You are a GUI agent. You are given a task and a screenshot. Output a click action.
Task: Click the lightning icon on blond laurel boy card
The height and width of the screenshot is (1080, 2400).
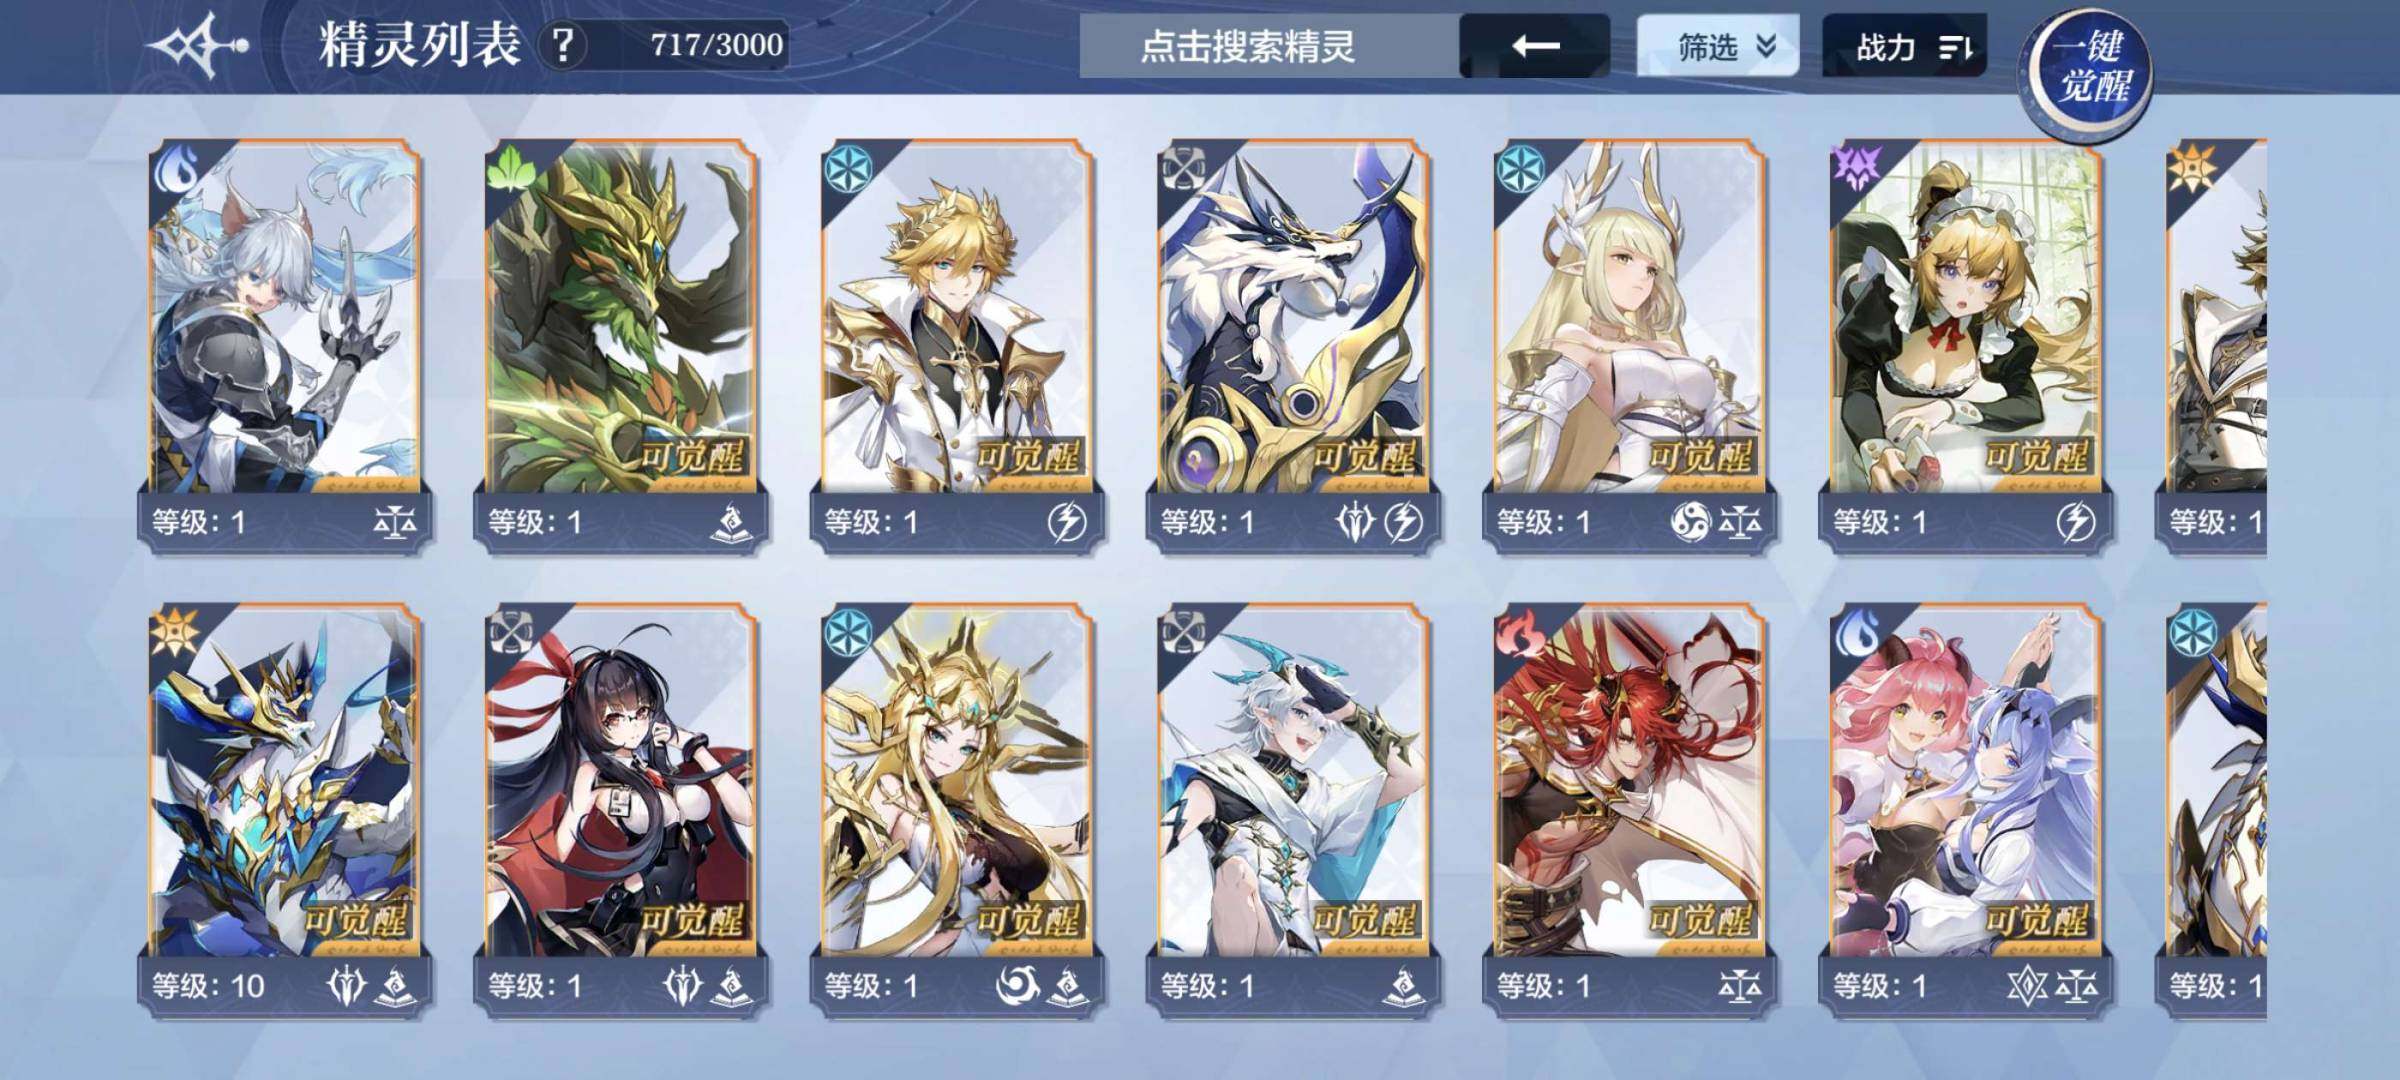[1068, 522]
